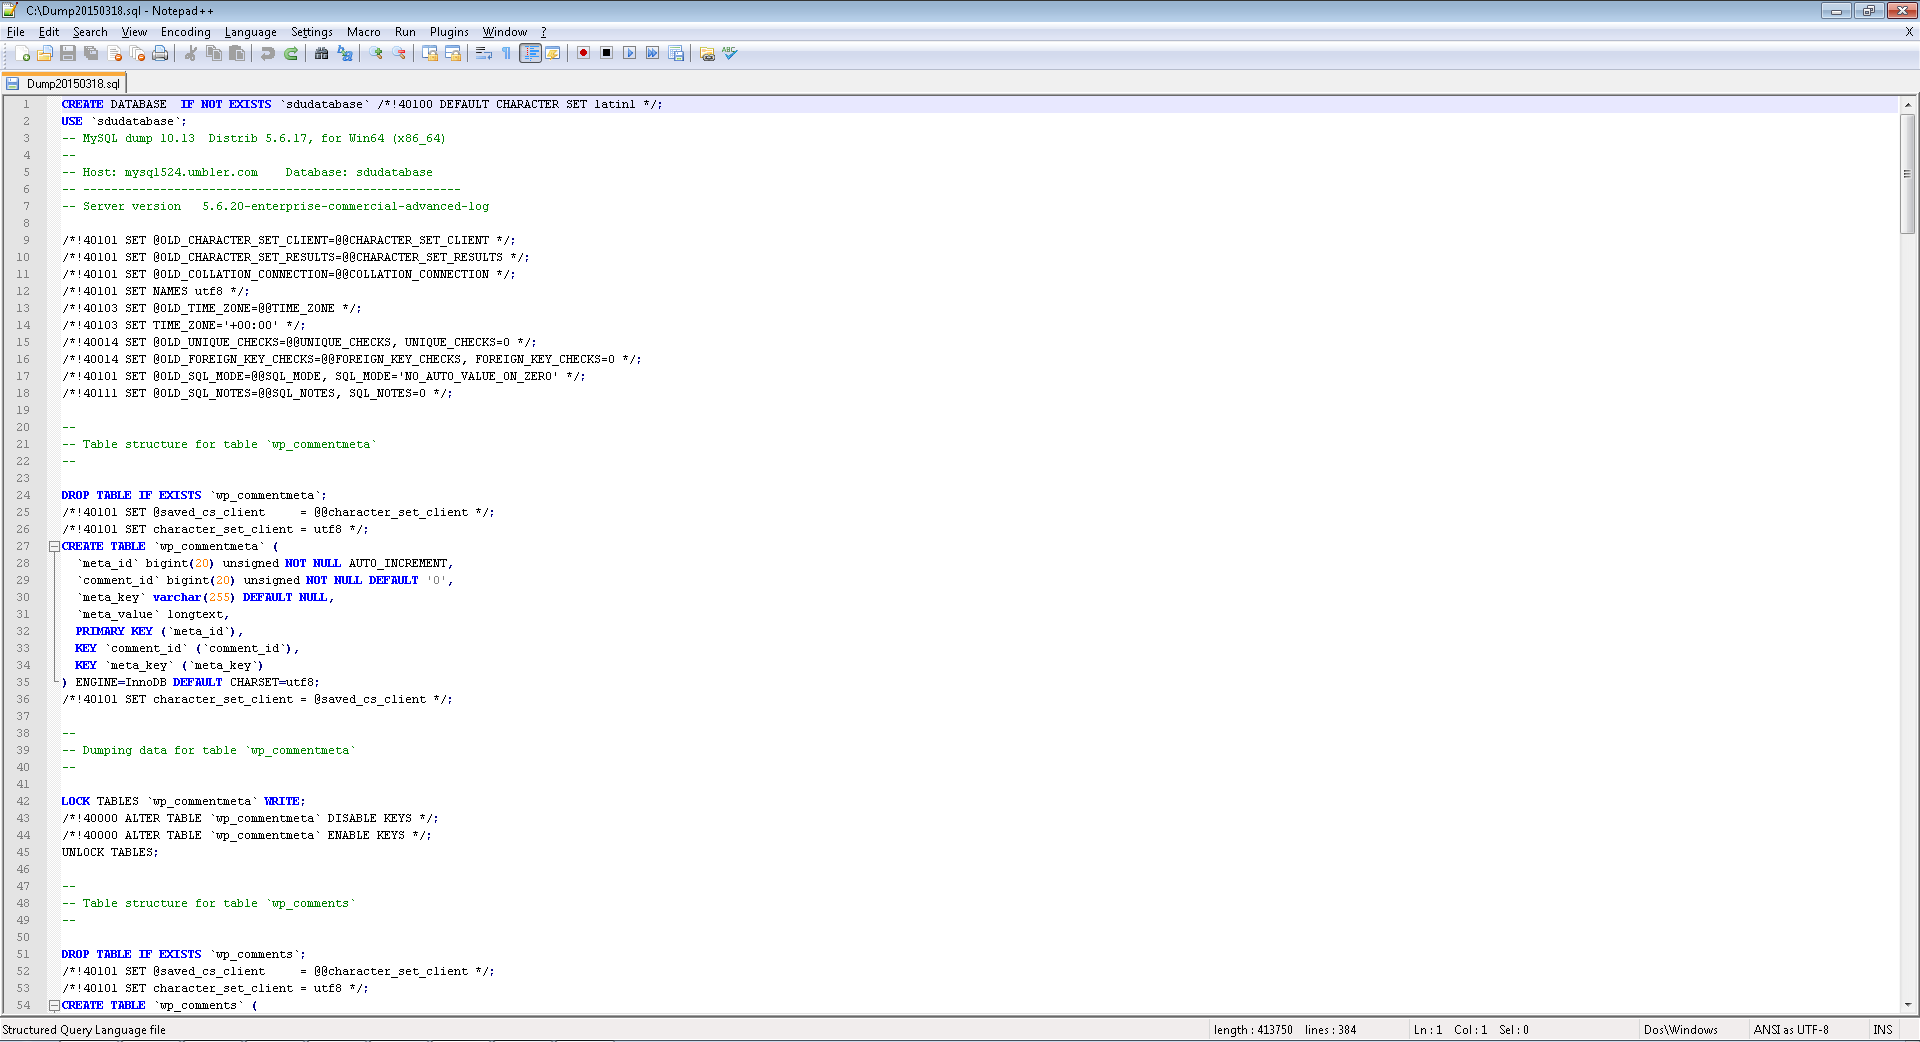Create a new document
The height and width of the screenshot is (1042, 1920).
pos(21,53)
